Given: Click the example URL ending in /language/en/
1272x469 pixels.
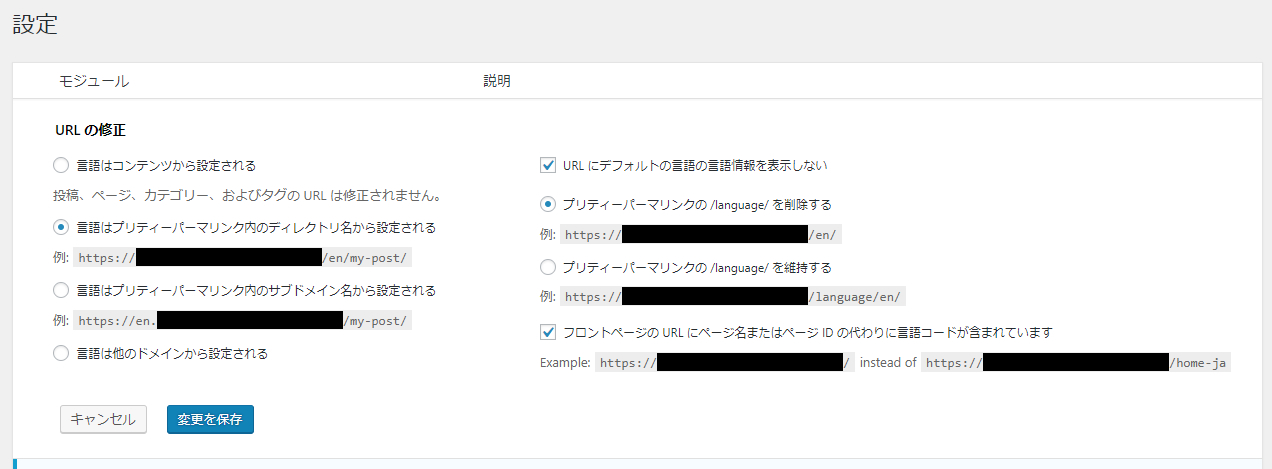Looking at the screenshot, I should point(734,297).
